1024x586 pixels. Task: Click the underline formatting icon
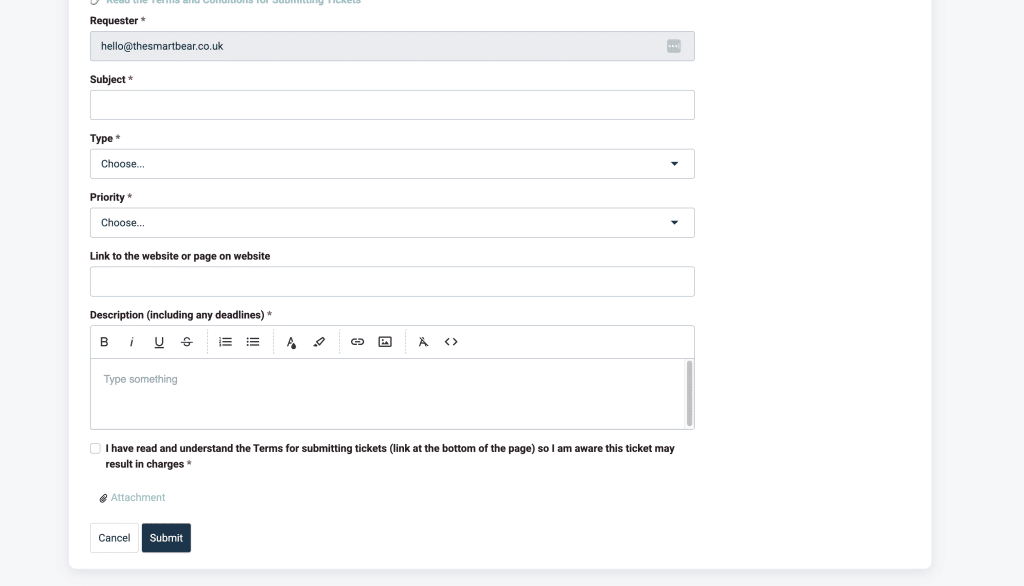(159, 342)
